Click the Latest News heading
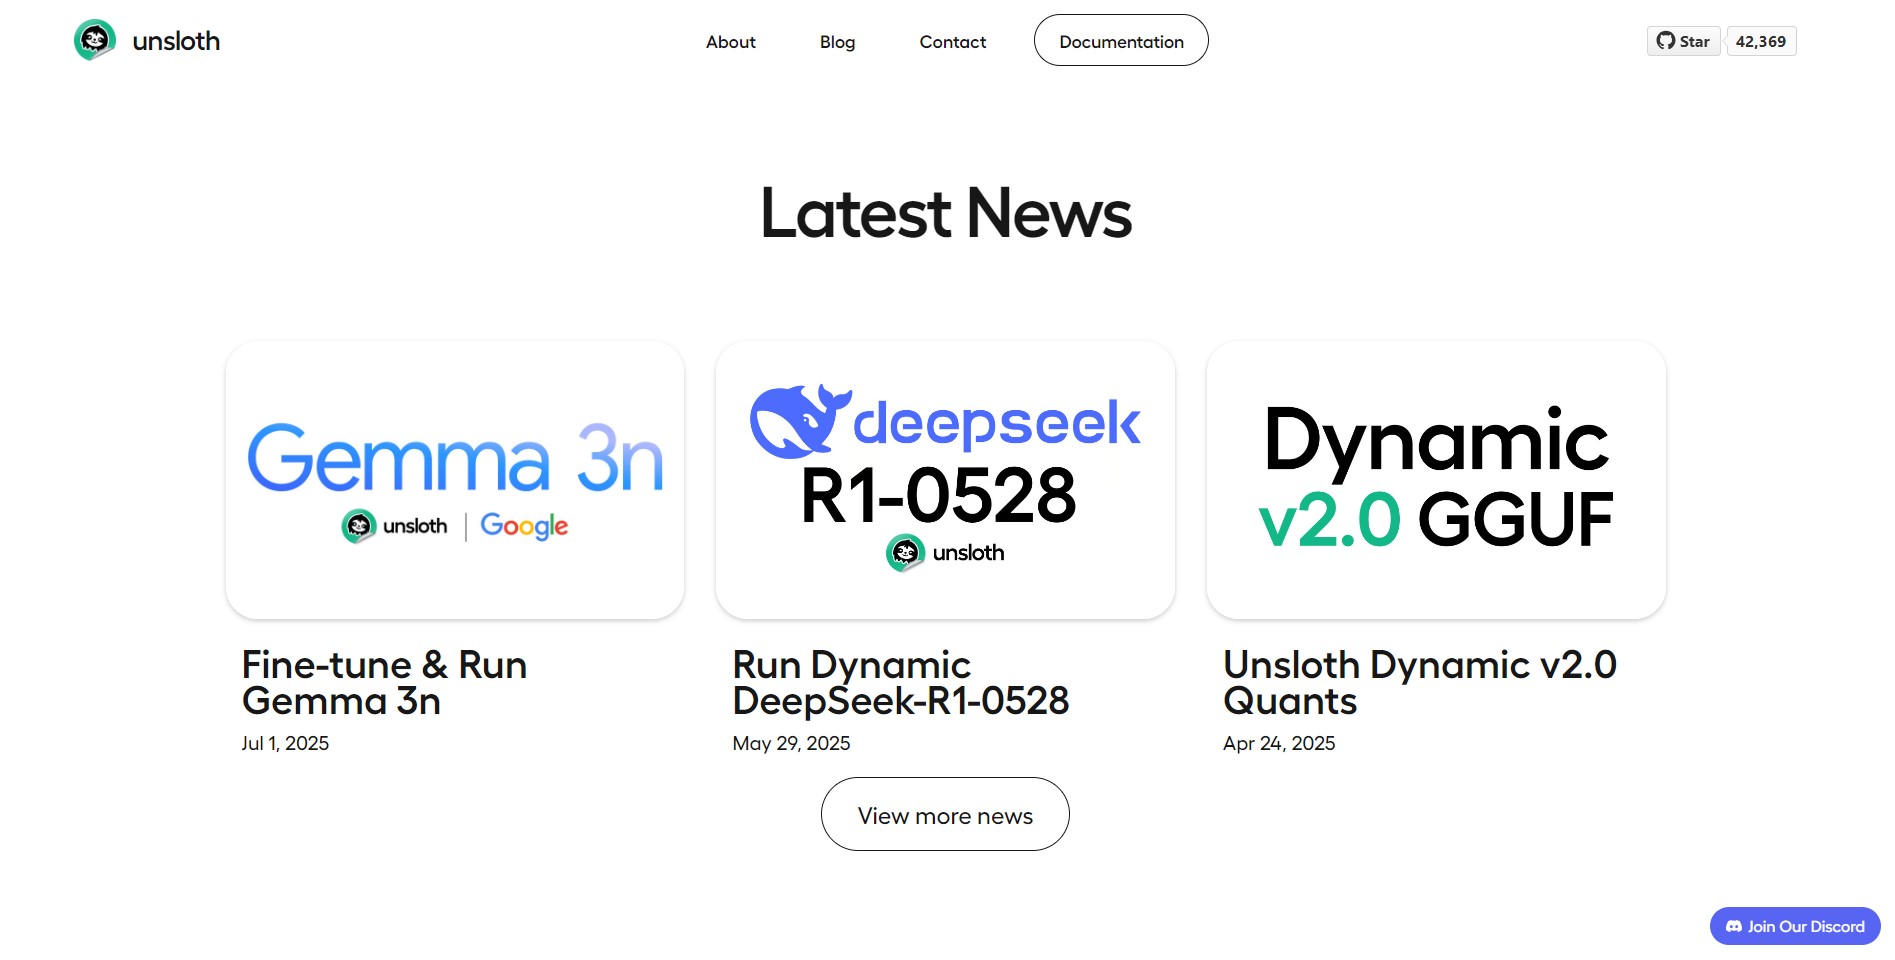This screenshot has height=960, width=1895. tap(946, 213)
